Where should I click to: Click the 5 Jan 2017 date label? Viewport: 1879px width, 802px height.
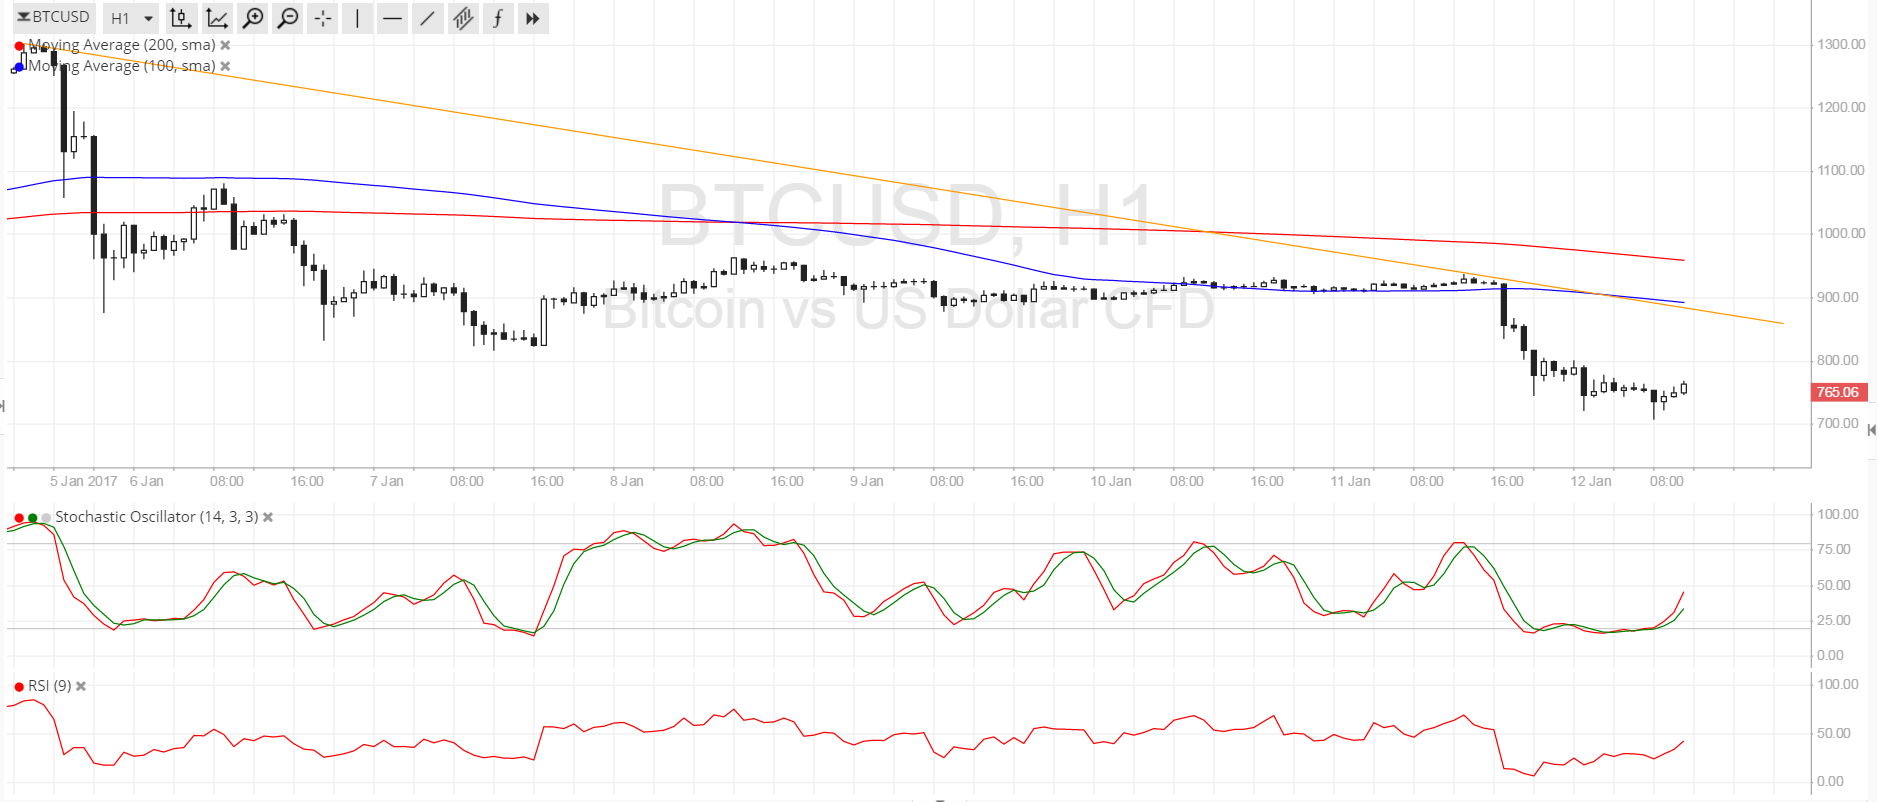(84, 481)
